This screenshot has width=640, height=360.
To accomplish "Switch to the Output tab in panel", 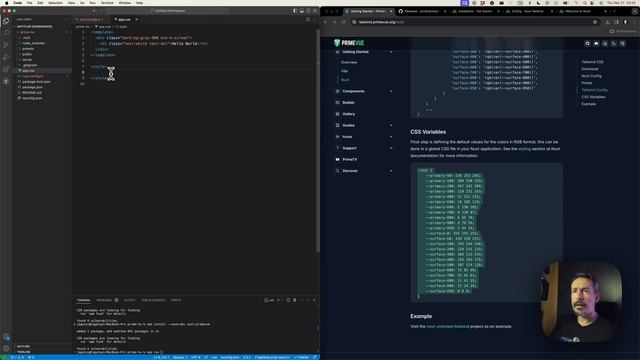I will point(129,300).
